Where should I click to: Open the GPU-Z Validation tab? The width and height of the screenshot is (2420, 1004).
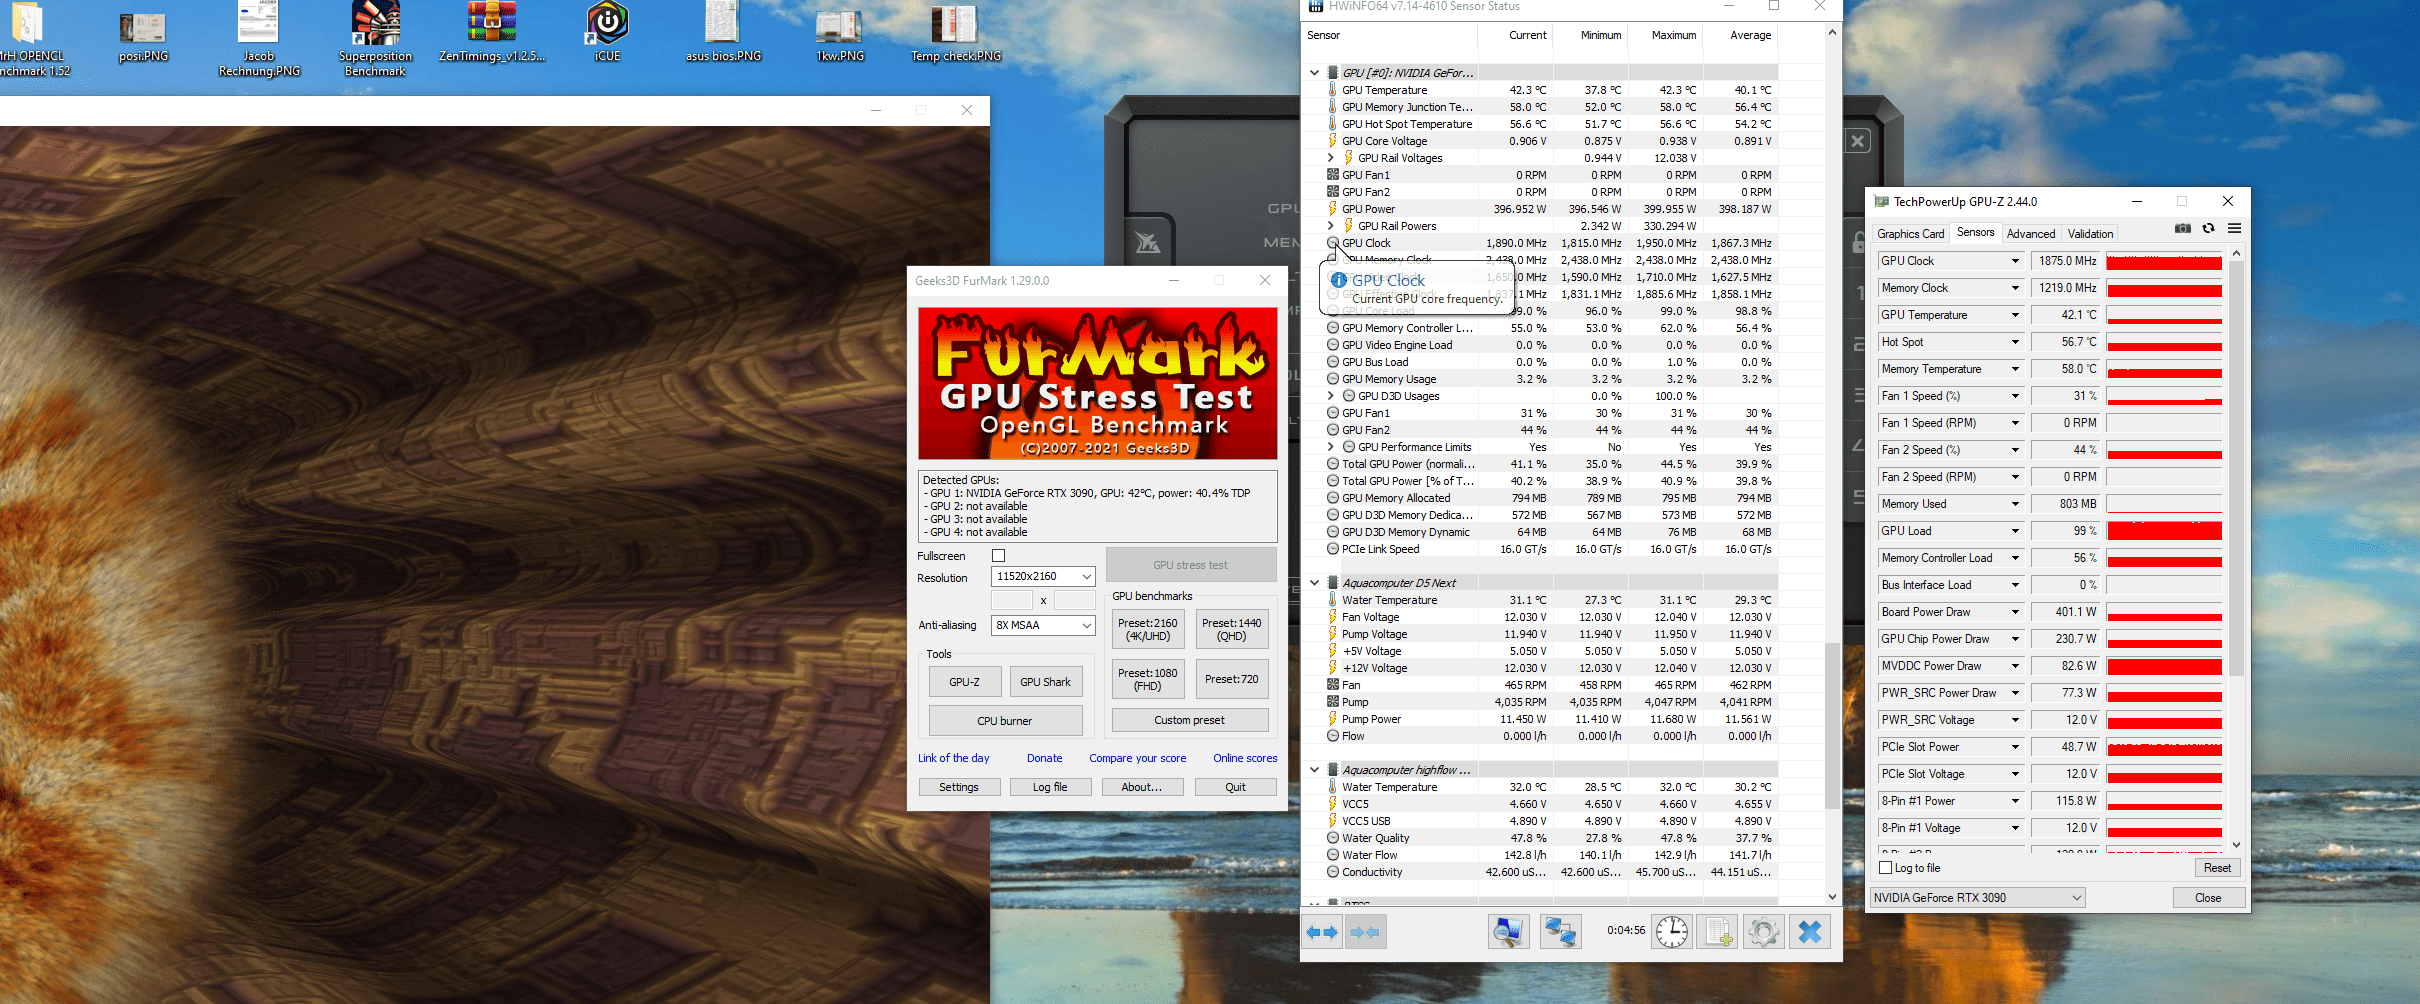coord(2090,233)
